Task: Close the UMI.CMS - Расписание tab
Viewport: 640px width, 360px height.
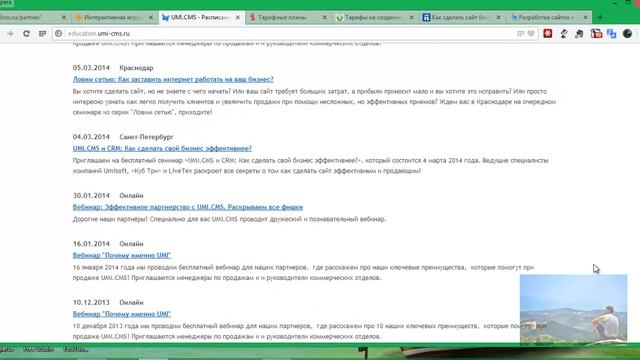Action: coord(238,18)
